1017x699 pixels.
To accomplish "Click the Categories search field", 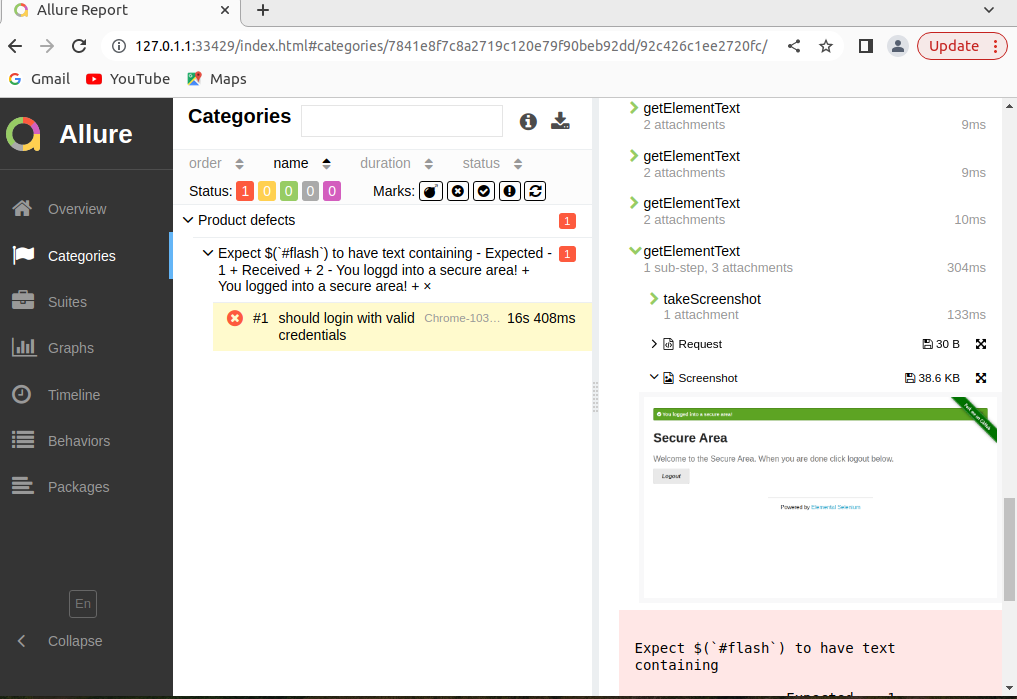I will [x=401, y=120].
